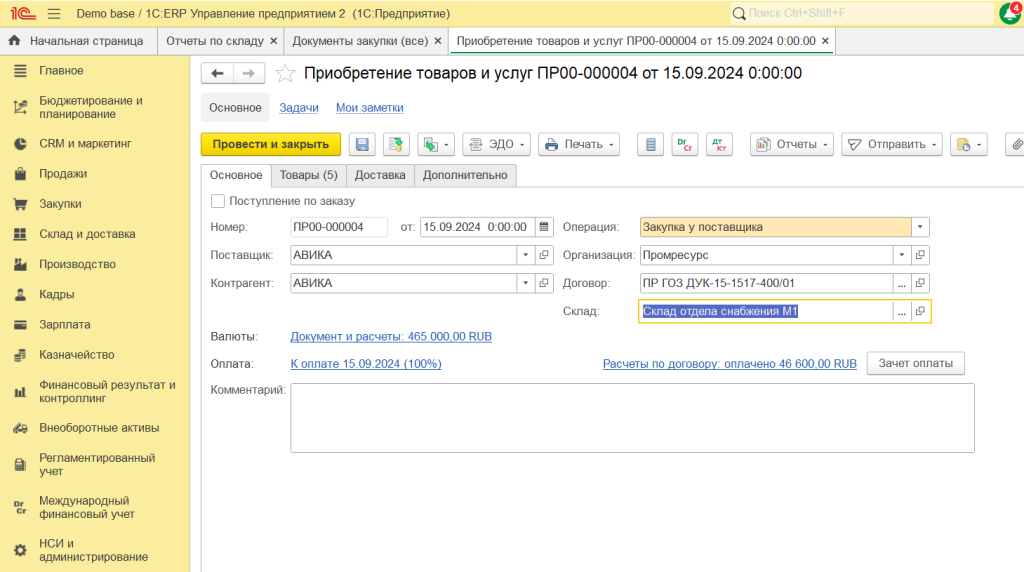Viewport: 1024px width, 572px height.
Task: Toggle Поступление по заказу checkbox
Action: 218,201
